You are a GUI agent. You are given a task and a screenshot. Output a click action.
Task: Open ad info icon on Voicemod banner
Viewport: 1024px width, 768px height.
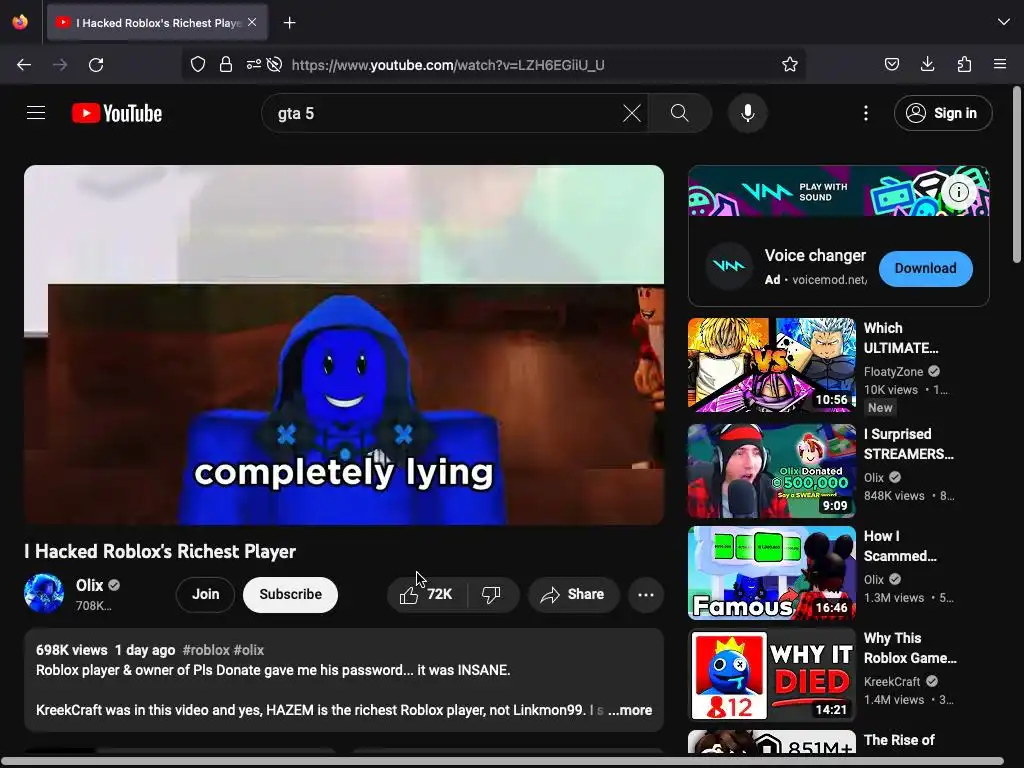click(959, 191)
